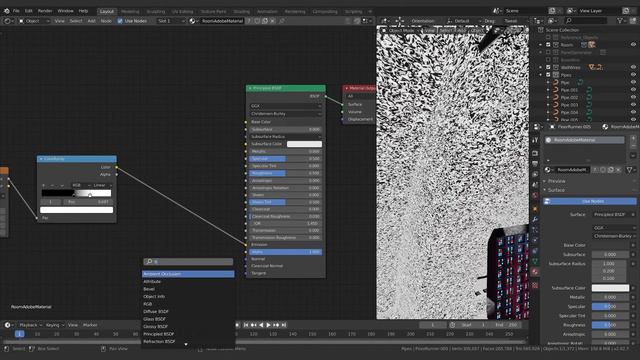Screen dimensions: 640x360
Task: Open the File menu
Action: coord(16,11)
